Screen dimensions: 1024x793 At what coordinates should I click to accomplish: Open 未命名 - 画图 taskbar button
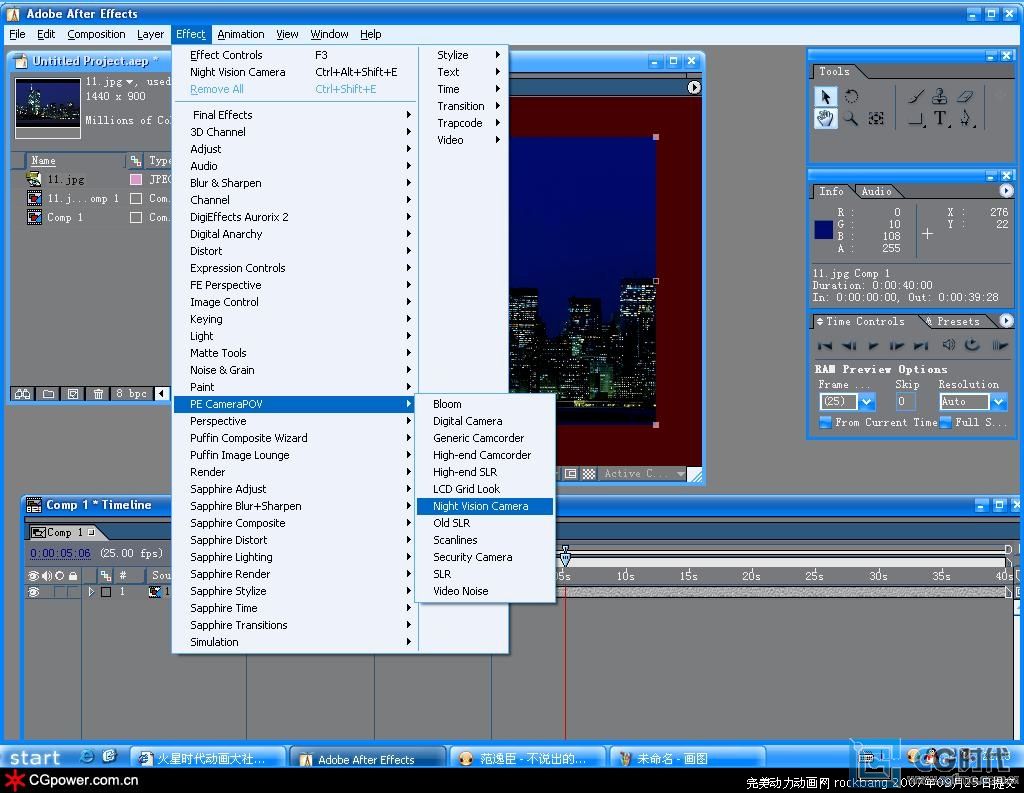[x=686, y=759]
